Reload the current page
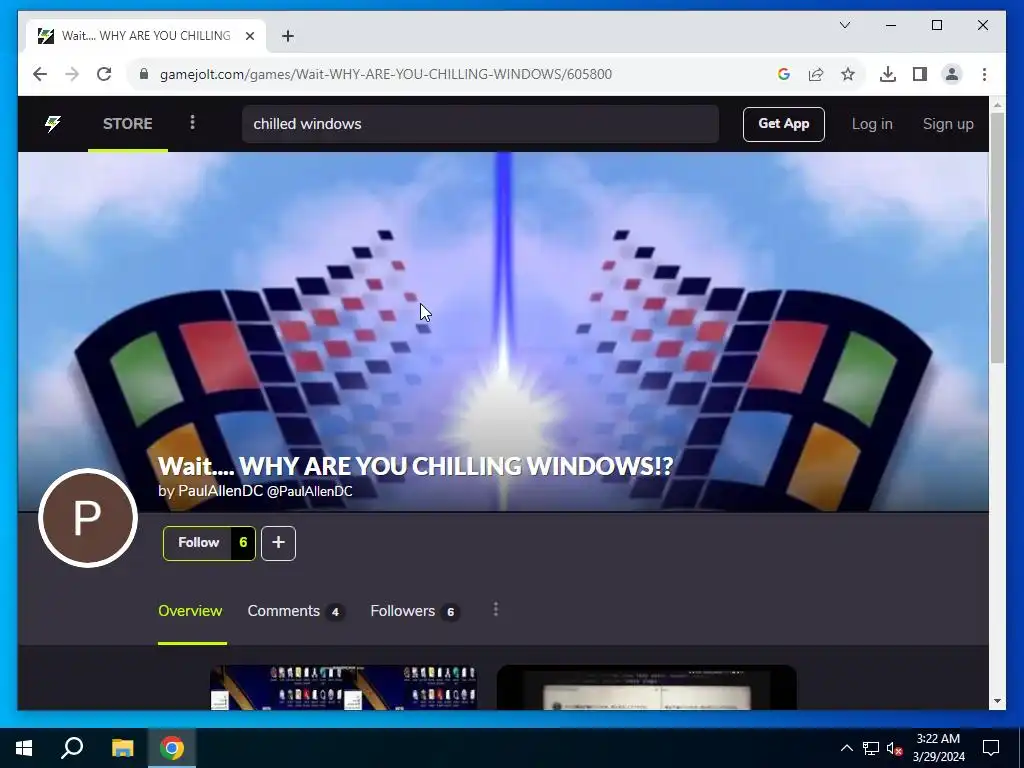 (x=104, y=74)
